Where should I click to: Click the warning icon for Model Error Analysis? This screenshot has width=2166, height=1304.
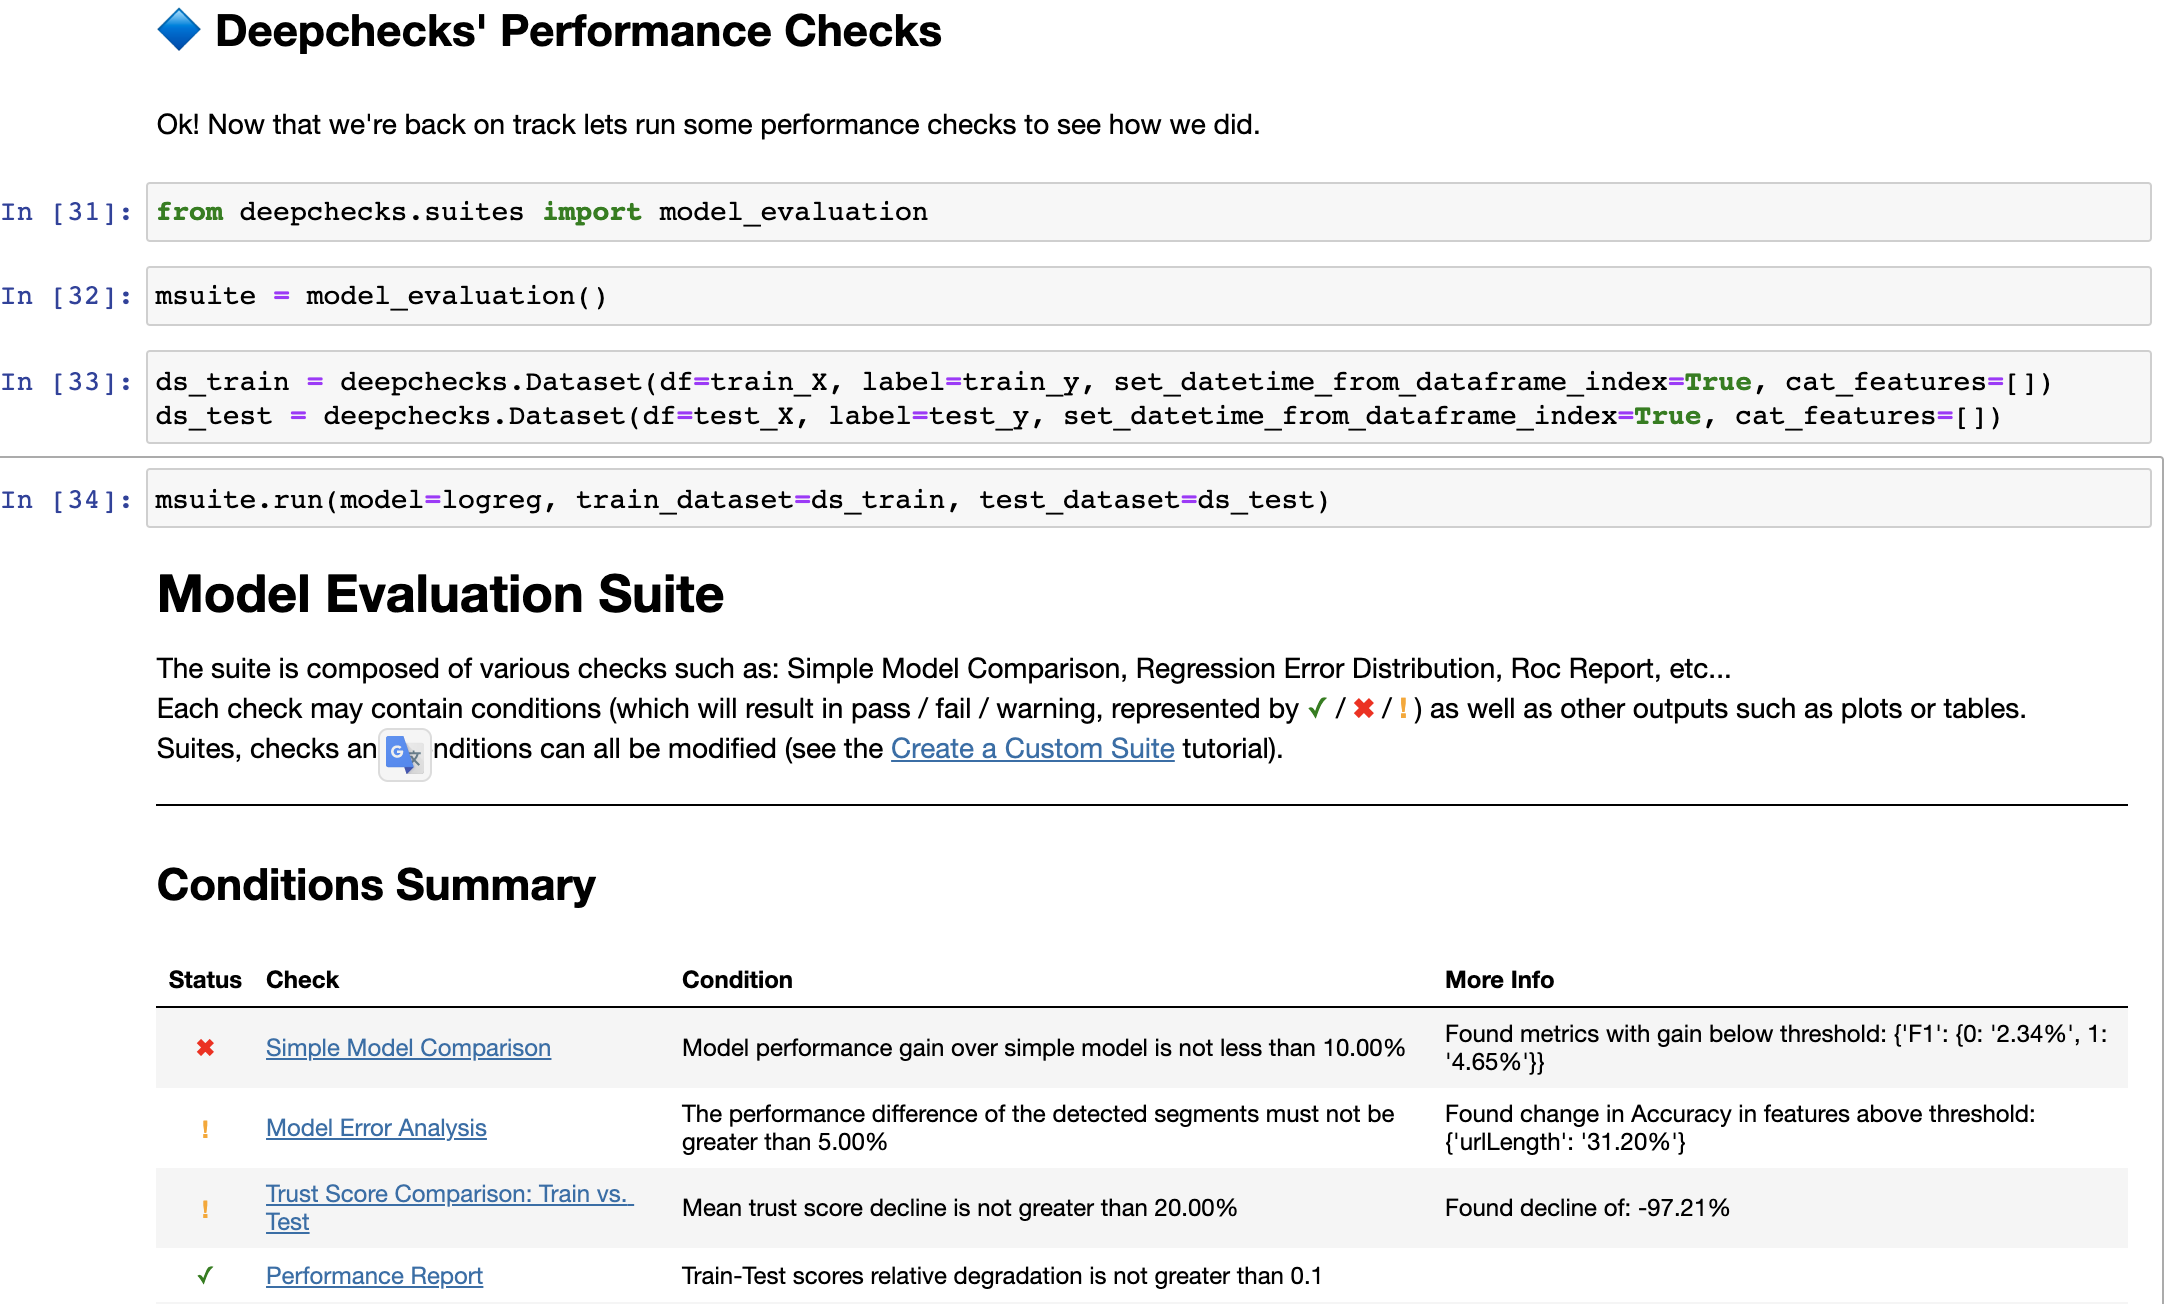click(x=205, y=1129)
